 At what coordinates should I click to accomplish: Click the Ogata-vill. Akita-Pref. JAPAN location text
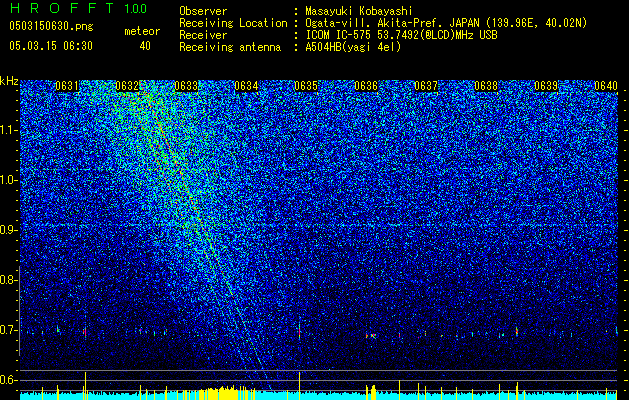446,23
